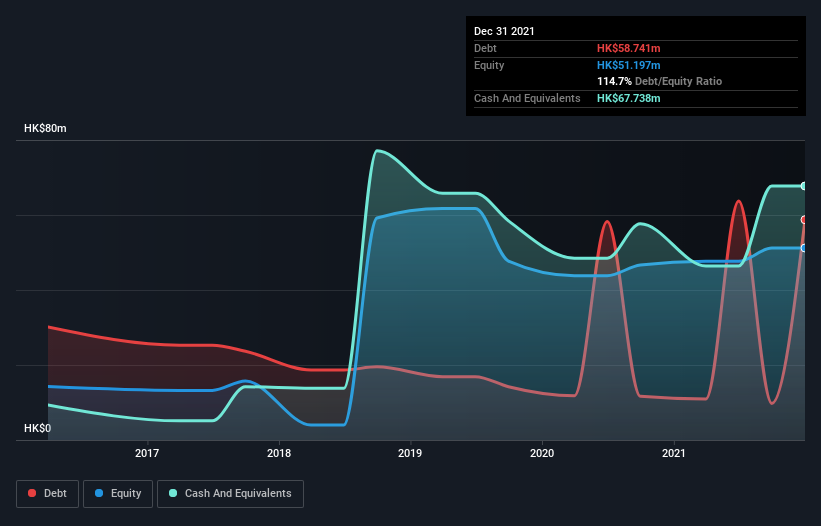821x526 pixels.
Task: Click the 2020 x-axis label
Action: coord(542,453)
